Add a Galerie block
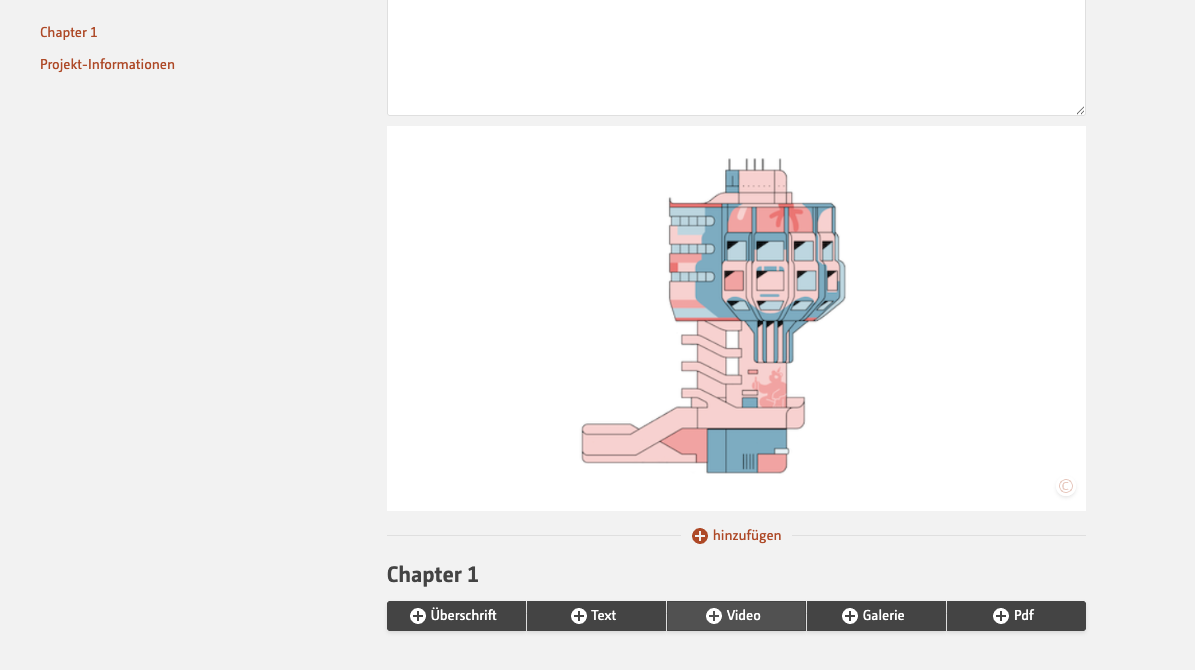The height and width of the screenshot is (670, 1195). tap(876, 616)
